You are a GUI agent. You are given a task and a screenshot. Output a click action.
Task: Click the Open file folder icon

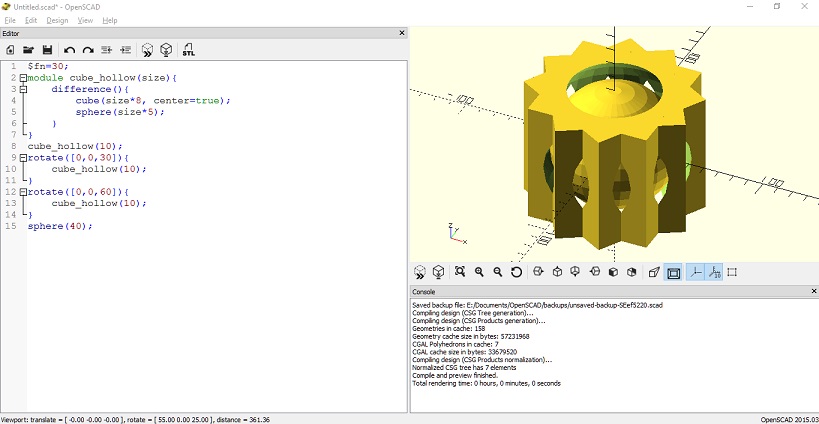[x=28, y=50]
